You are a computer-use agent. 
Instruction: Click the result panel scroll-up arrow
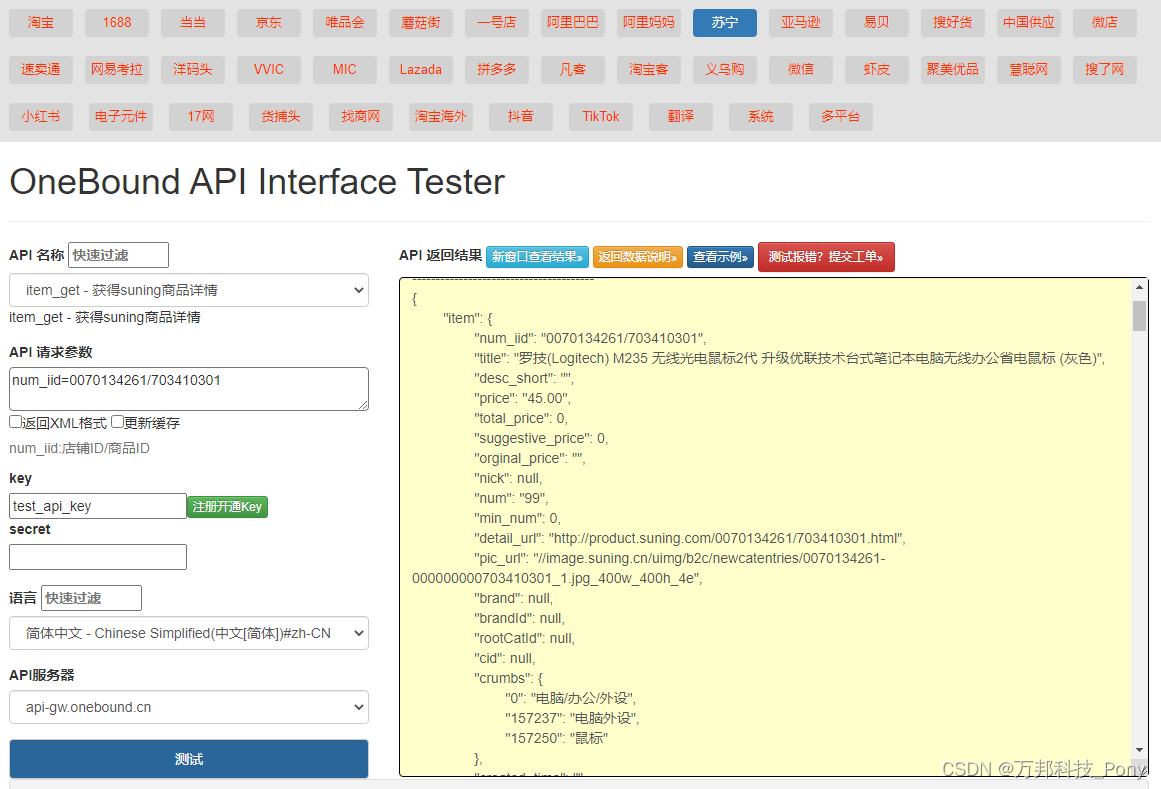[x=1140, y=286]
